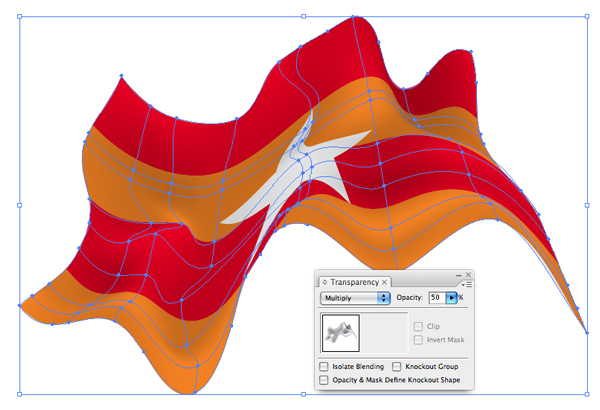Click the "Opacity:" label
600x410 pixels.
coord(409,297)
